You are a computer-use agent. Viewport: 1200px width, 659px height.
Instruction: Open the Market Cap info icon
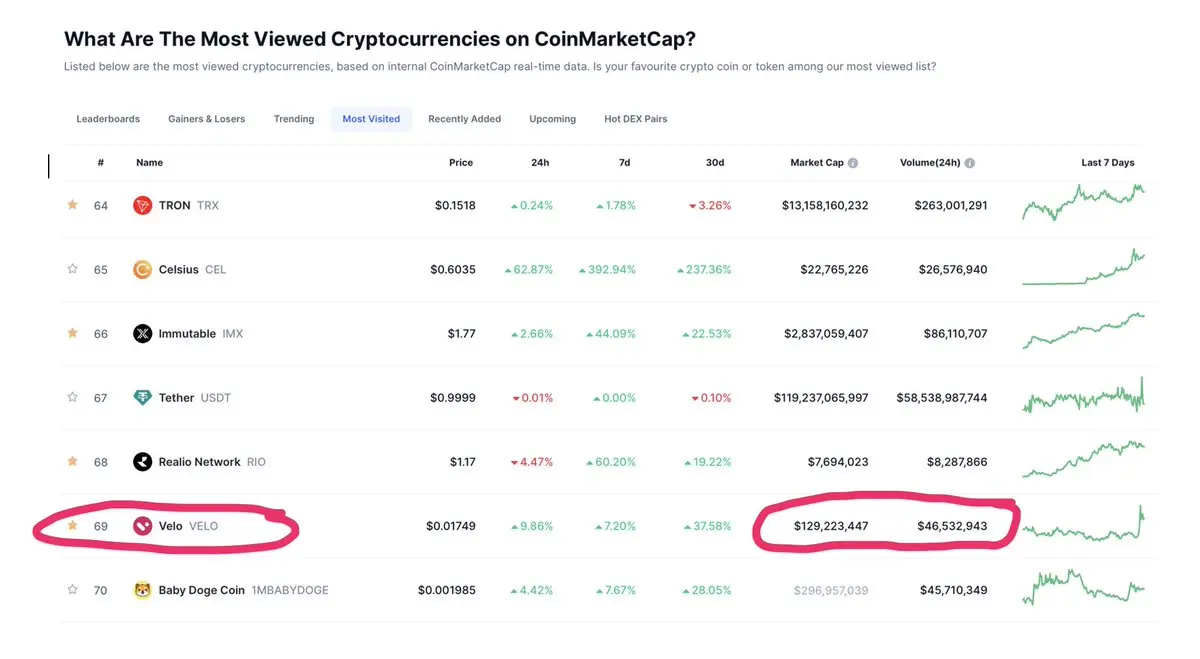tap(853, 162)
